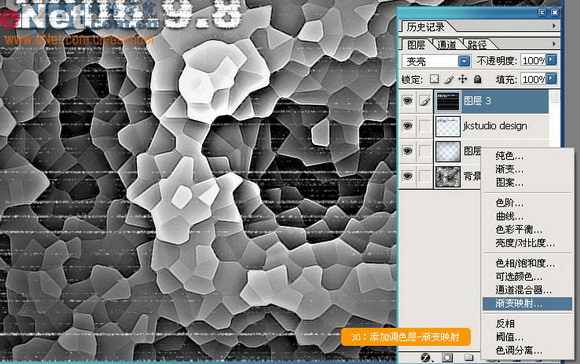
Task: Toggle lock position move icon
Action: [463, 79]
